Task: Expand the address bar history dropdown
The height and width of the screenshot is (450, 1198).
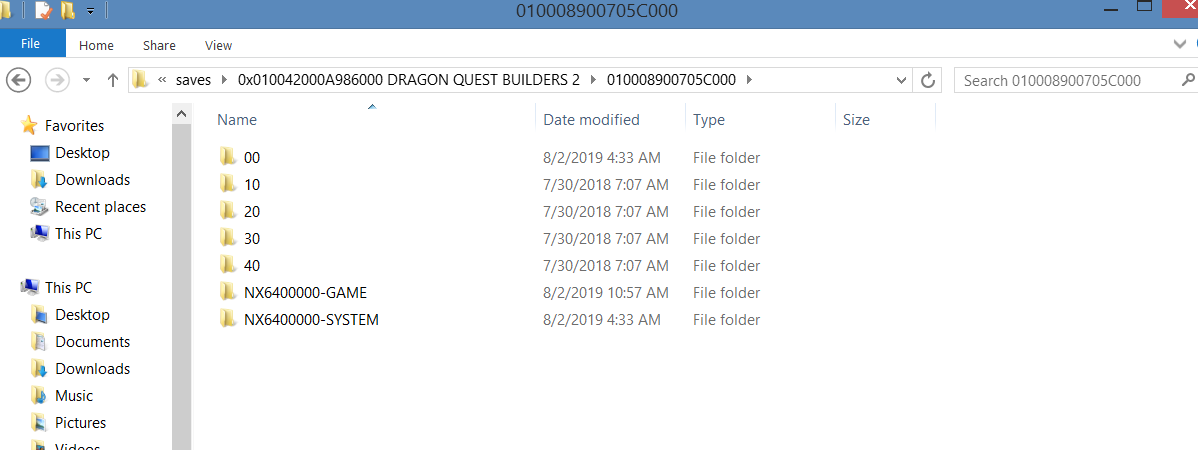Action: tap(902, 79)
